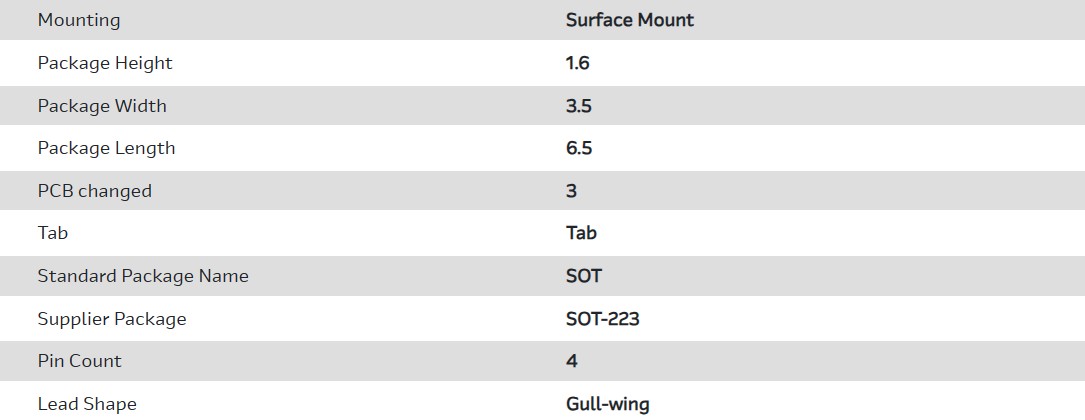This screenshot has height=420, width=1085.
Task: Click the Package Width label
Action: (x=102, y=106)
